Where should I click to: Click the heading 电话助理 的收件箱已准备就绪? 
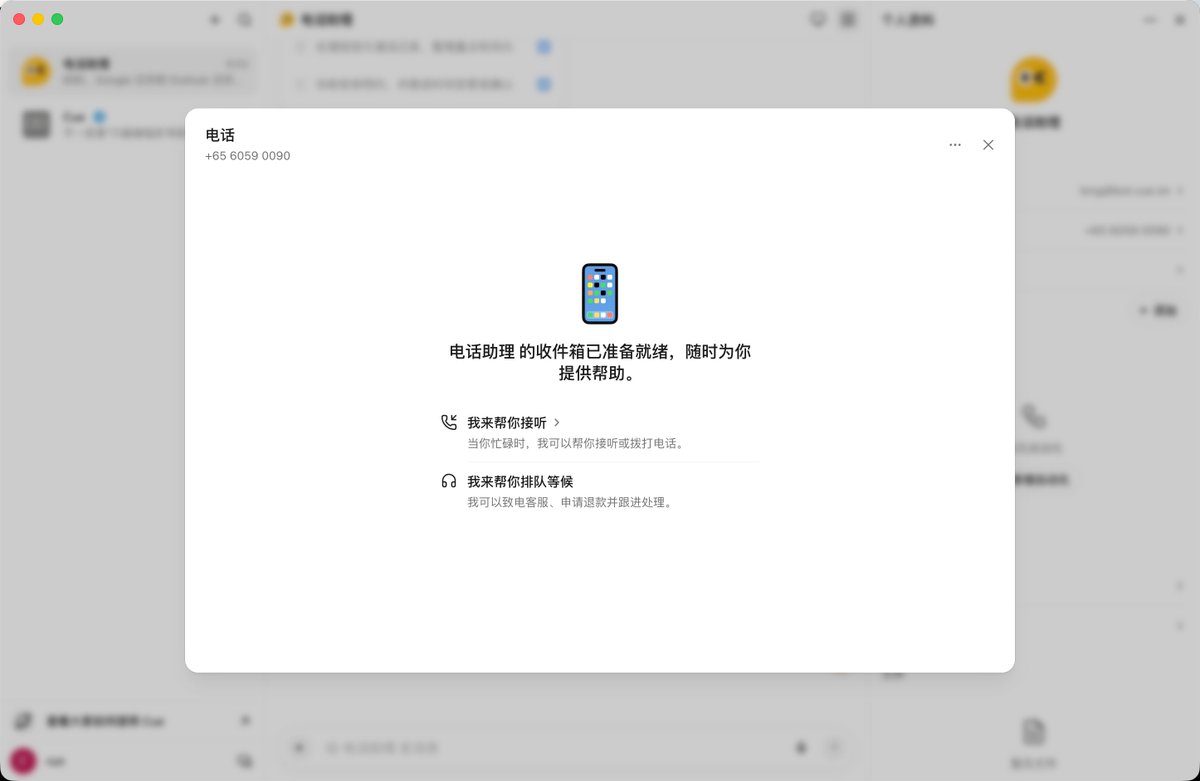[x=600, y=362]
